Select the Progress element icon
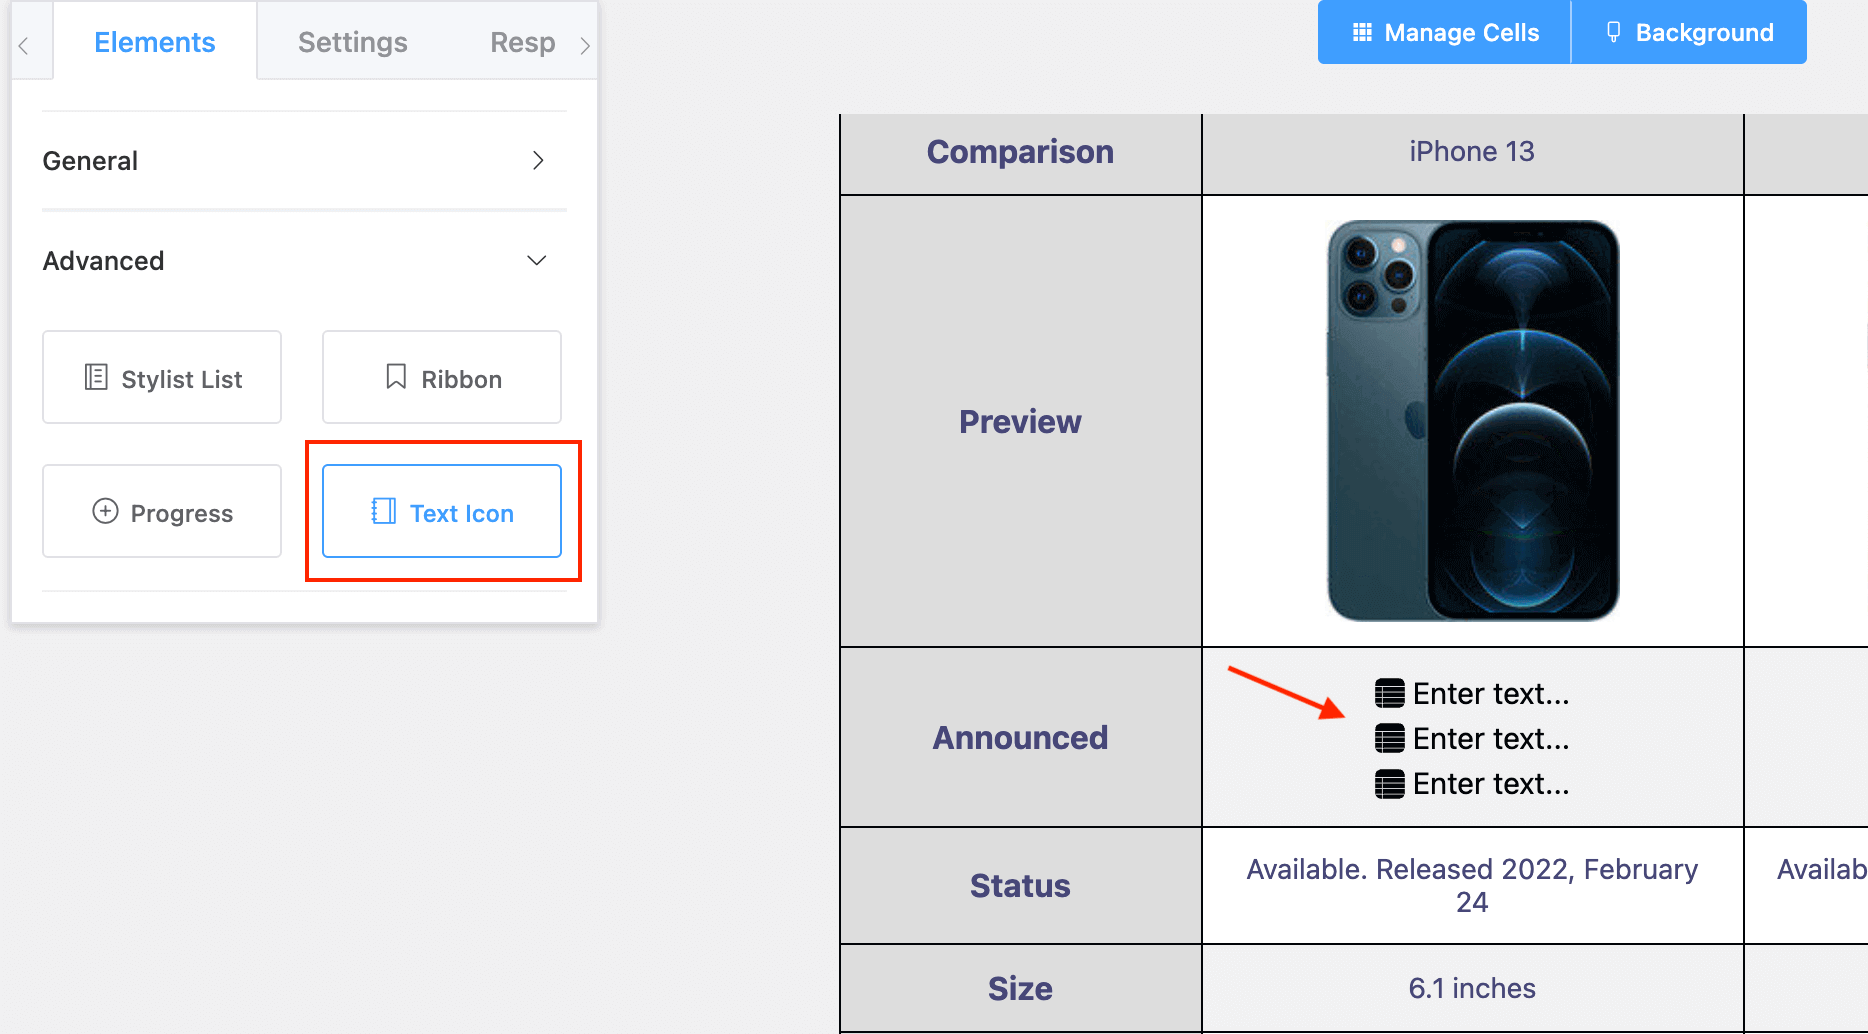This screenshot has height=1034, width=1868. pos(105,511)
